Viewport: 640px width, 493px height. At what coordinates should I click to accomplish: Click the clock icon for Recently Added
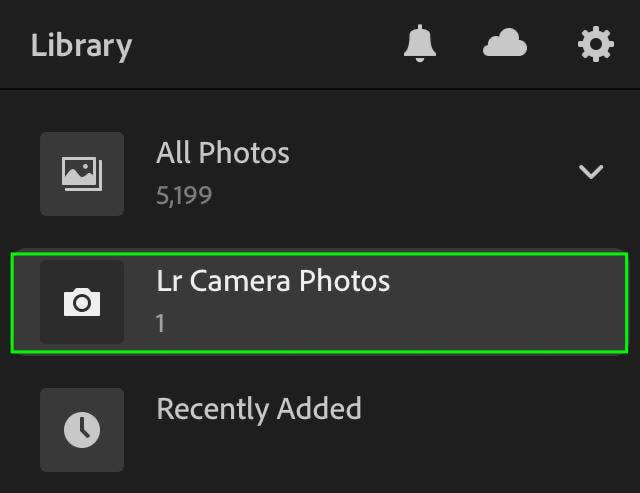point(82,430)
